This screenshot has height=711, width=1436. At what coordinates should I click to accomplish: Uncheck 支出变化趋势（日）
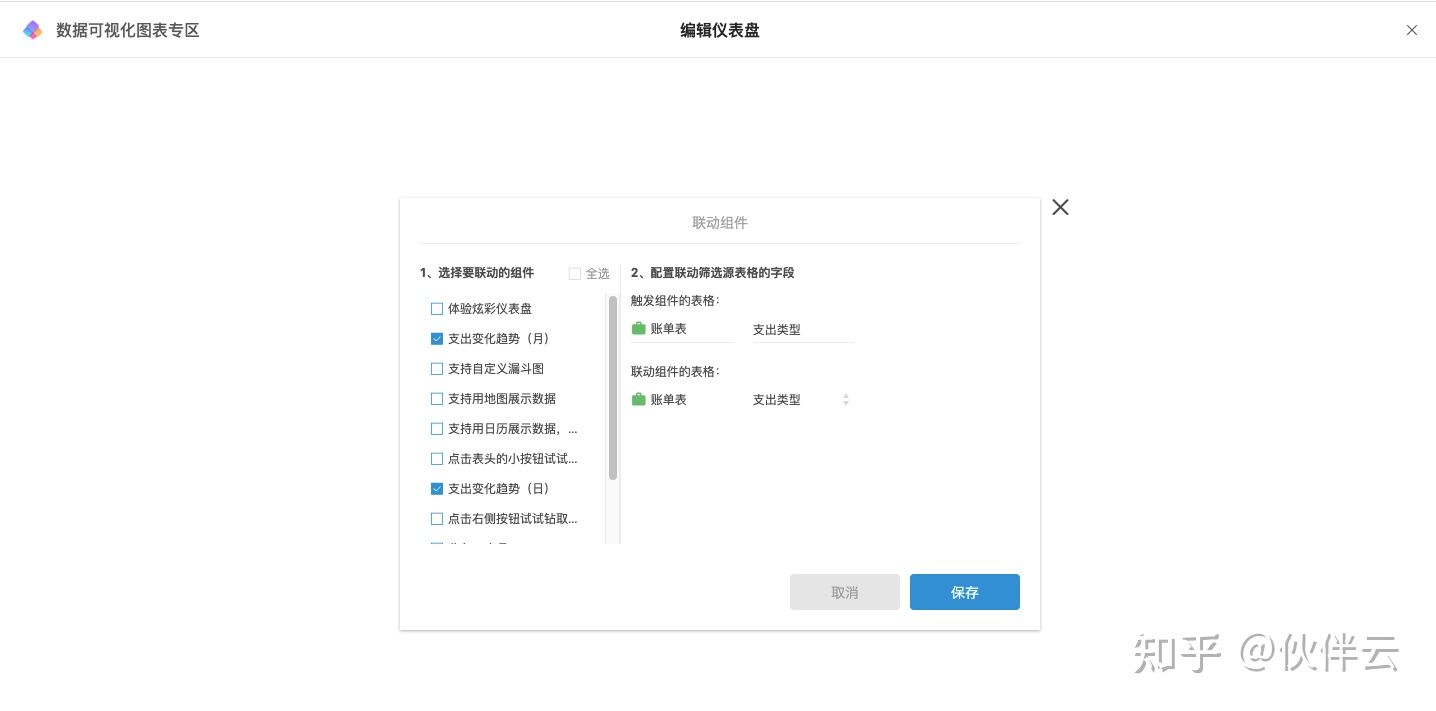437,489
